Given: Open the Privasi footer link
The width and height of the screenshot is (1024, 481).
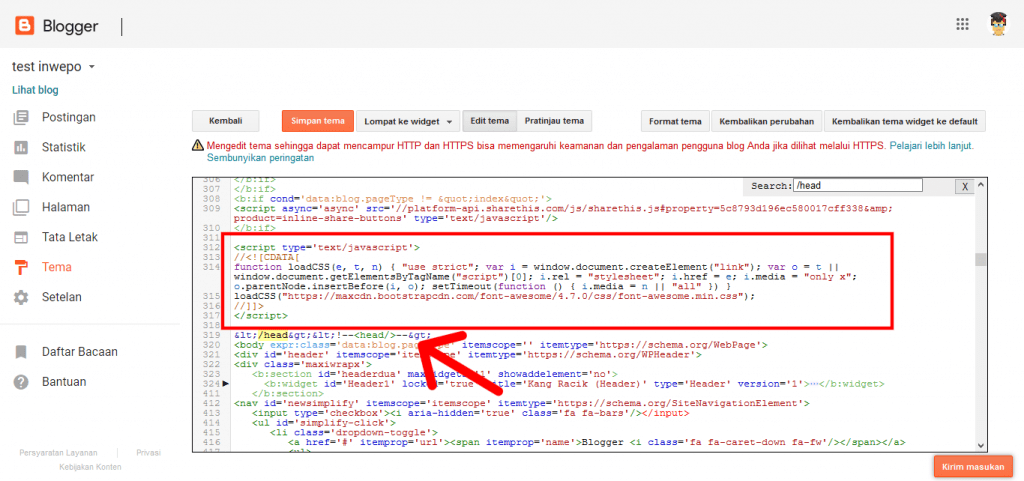Looking at the screenshot, I should [148, 452].
